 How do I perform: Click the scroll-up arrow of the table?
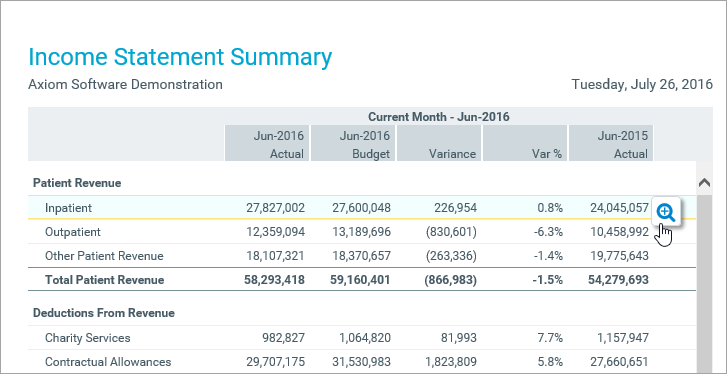pyautogui.click(x=704, y=183)
